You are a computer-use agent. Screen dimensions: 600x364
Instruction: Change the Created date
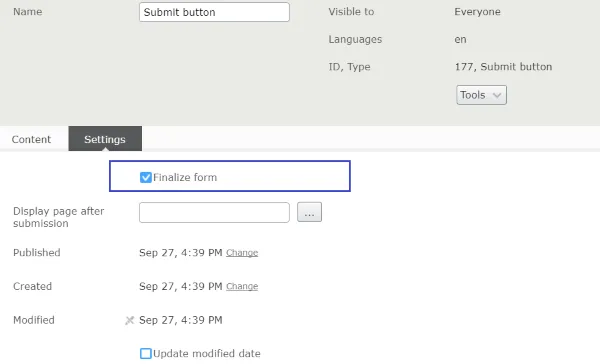pos(242,286)
